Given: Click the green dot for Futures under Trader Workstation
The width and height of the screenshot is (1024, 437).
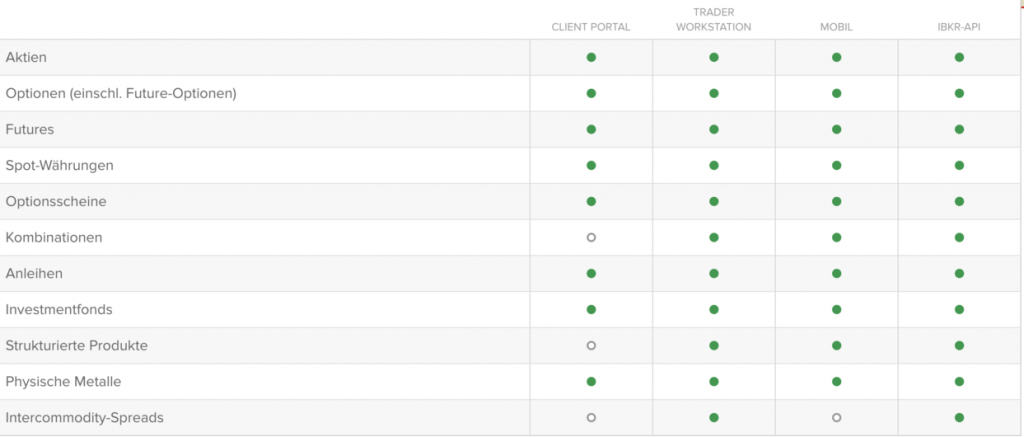Looking at the screenshot, I should 714,129.
